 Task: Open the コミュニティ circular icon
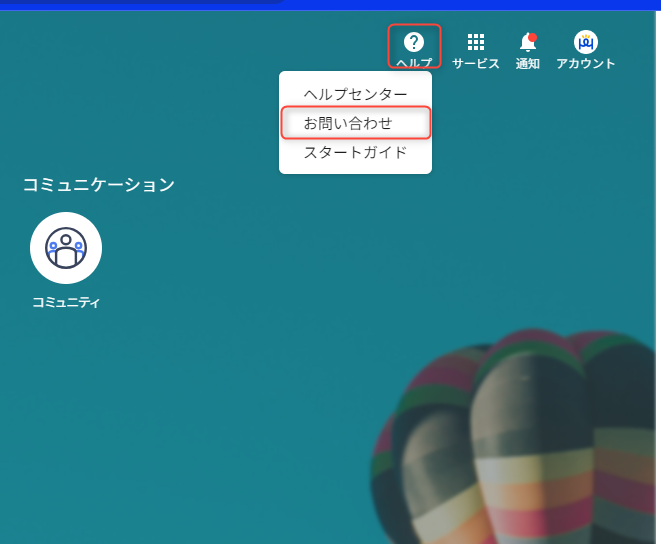click(x=66, y=248)
